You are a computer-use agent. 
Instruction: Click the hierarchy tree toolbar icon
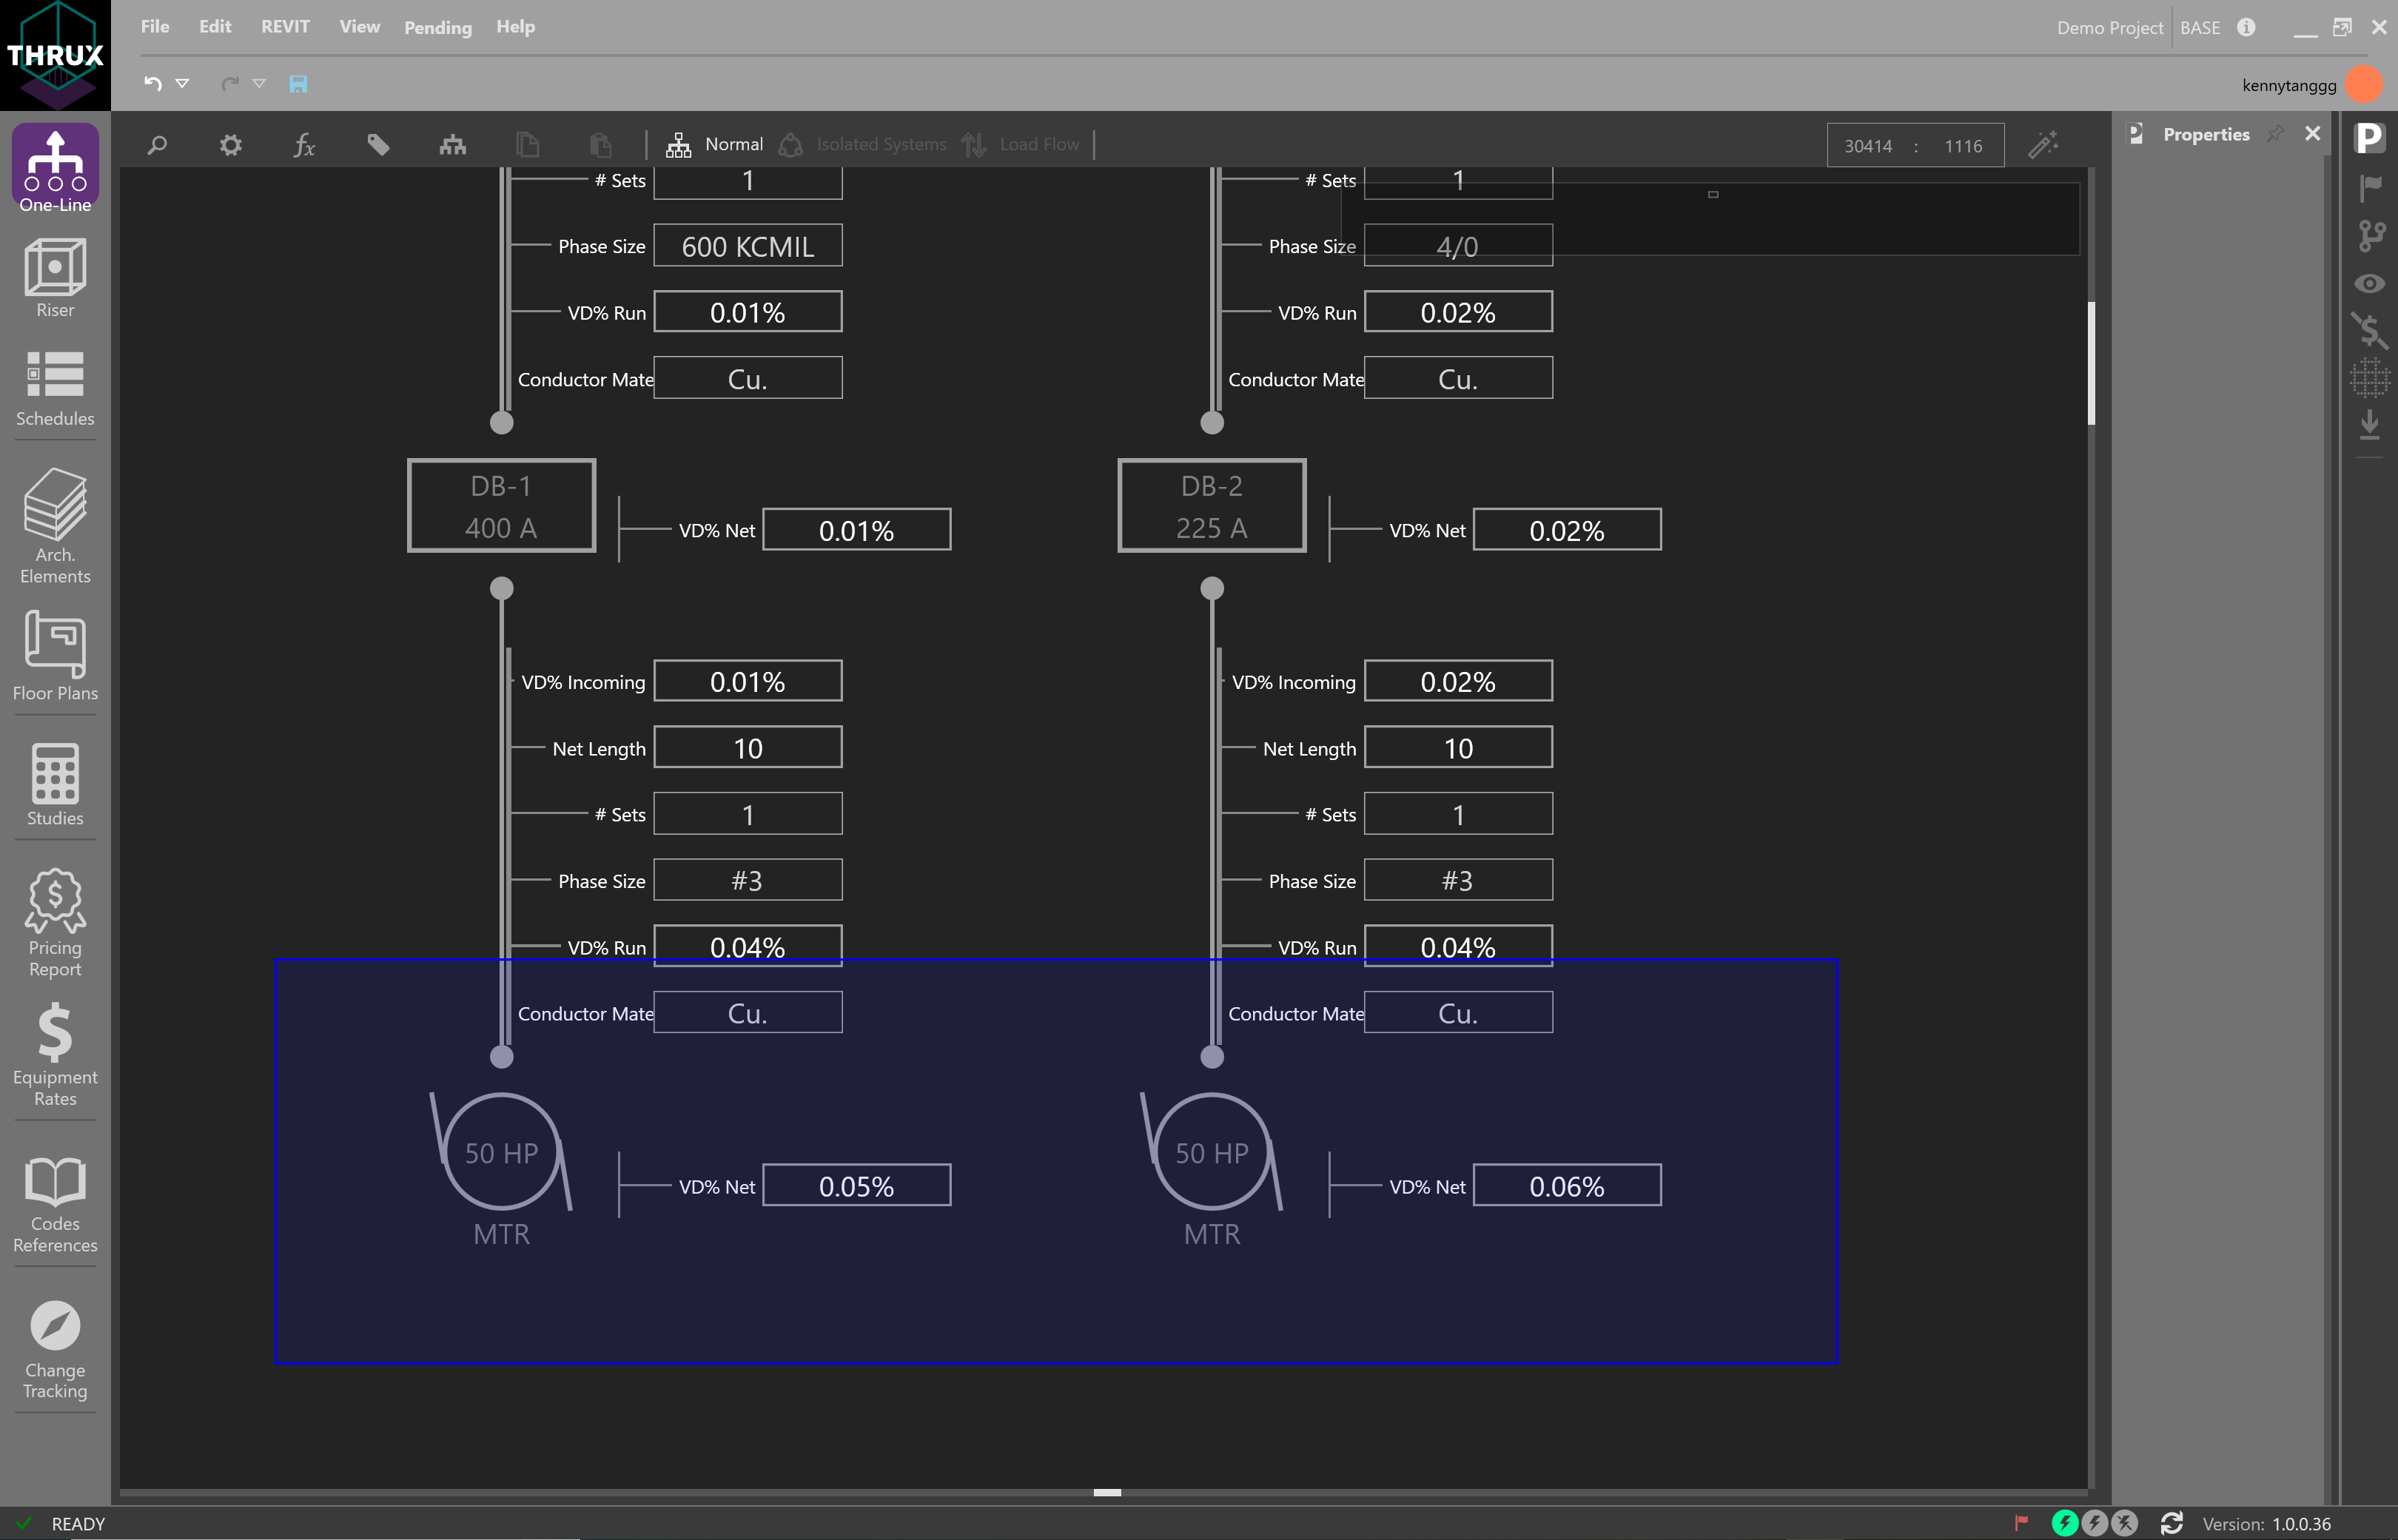[x=452, y=146]
